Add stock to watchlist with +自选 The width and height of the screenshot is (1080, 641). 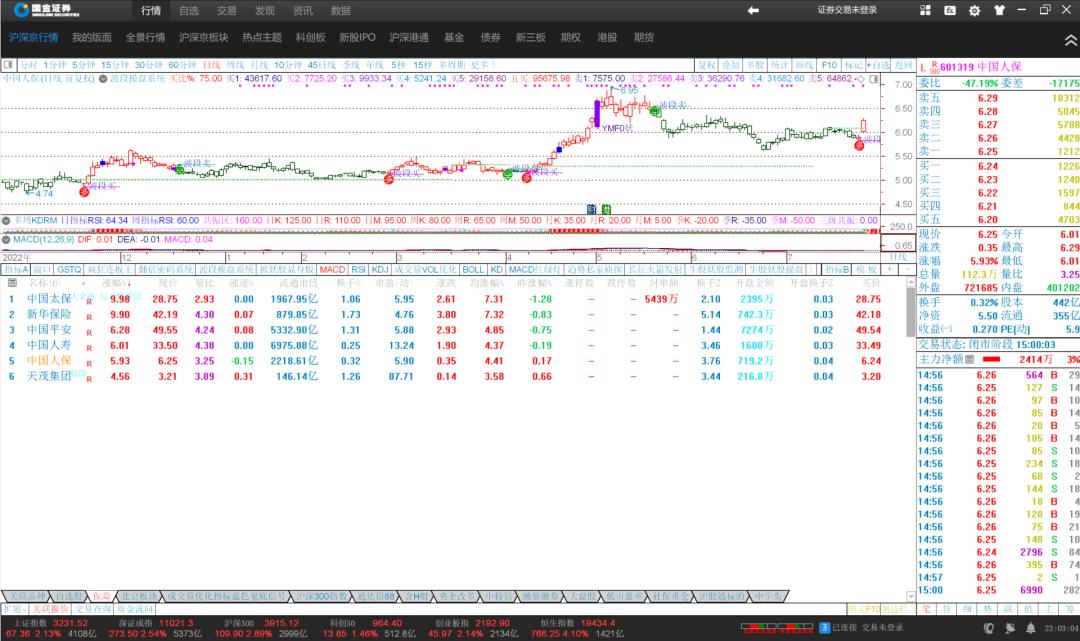(878, 64)
